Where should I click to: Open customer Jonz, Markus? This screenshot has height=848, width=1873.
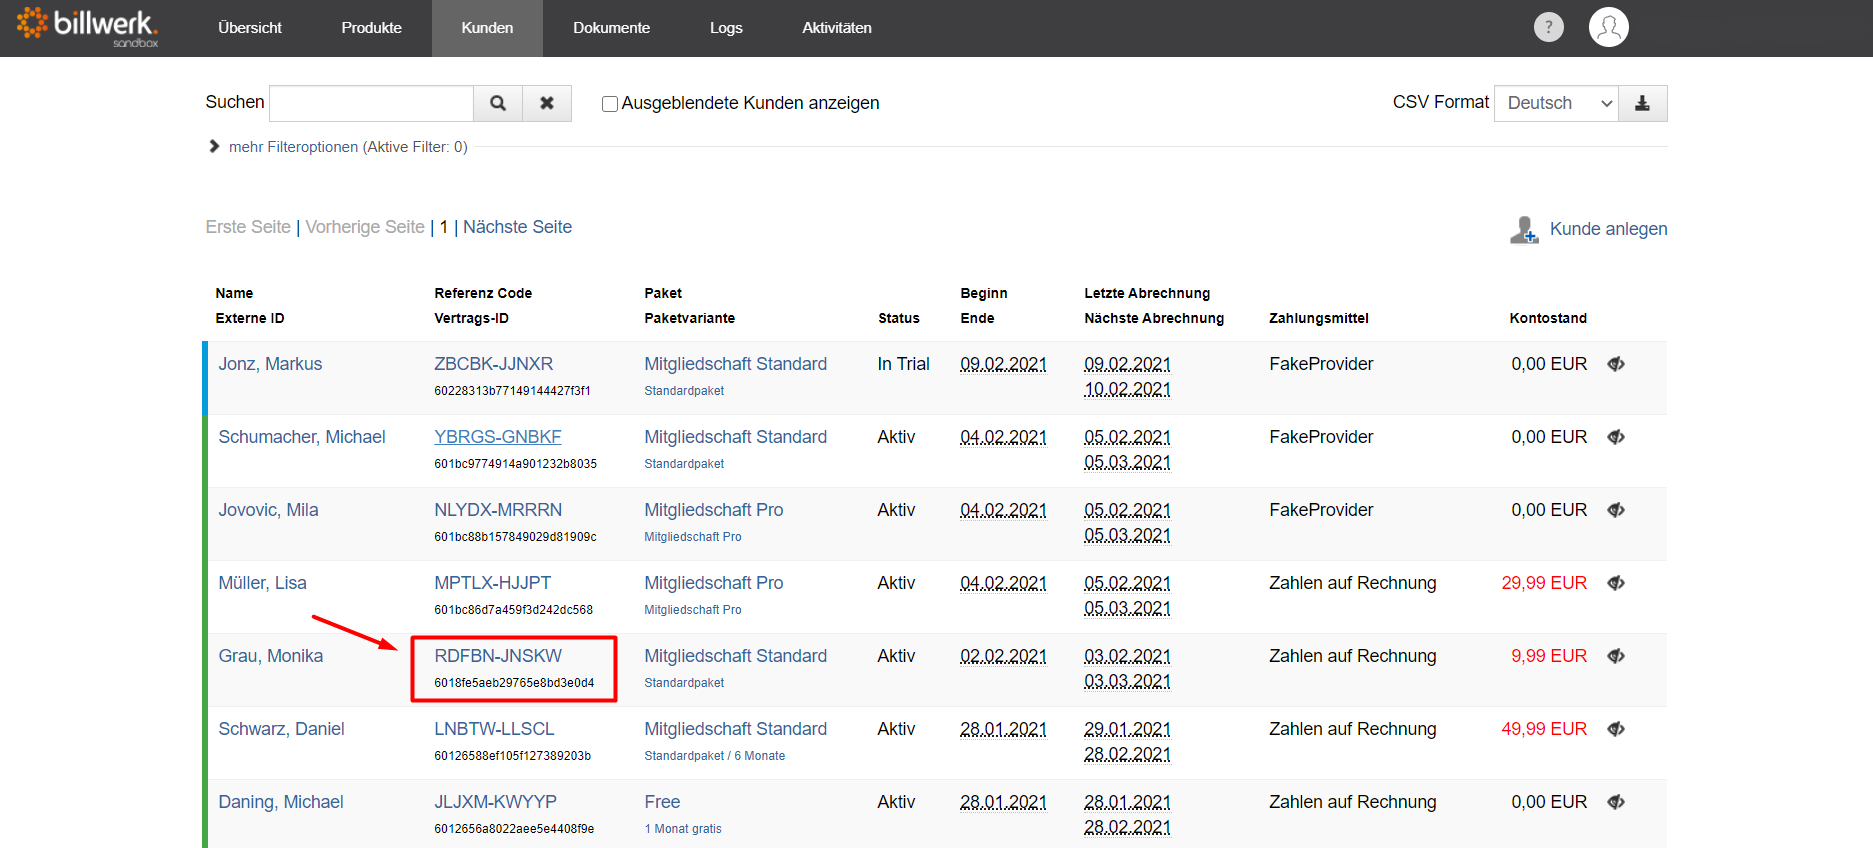click(x=270, y=364)
